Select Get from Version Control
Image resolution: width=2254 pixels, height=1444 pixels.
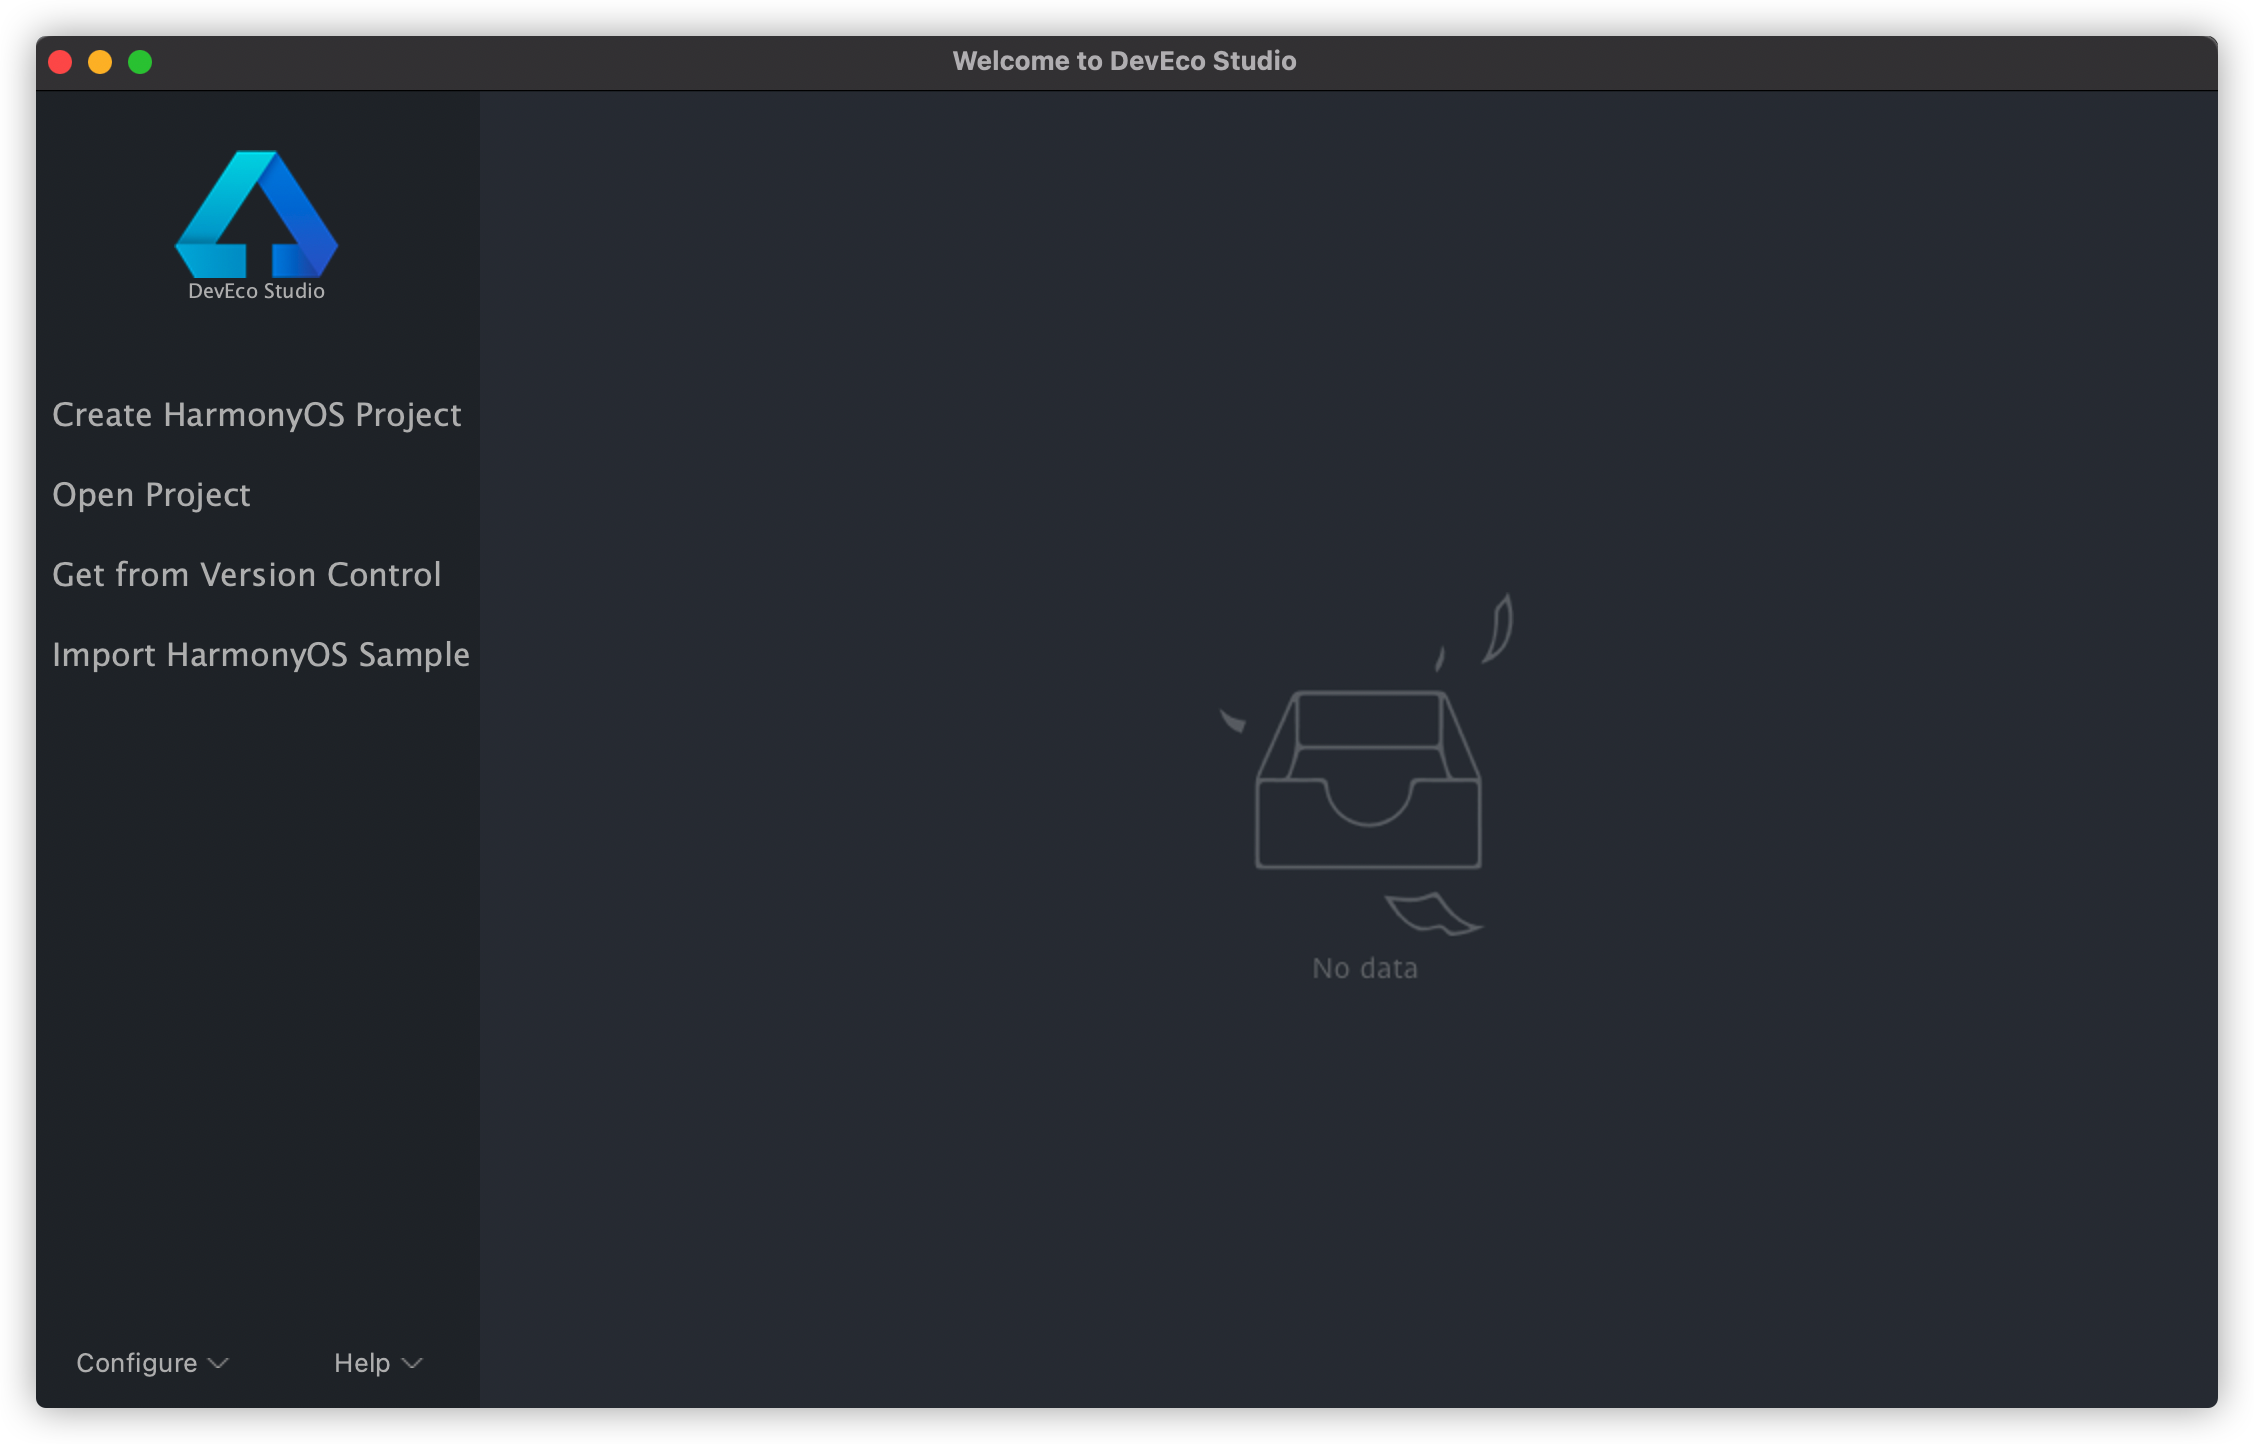pos(247,575)
